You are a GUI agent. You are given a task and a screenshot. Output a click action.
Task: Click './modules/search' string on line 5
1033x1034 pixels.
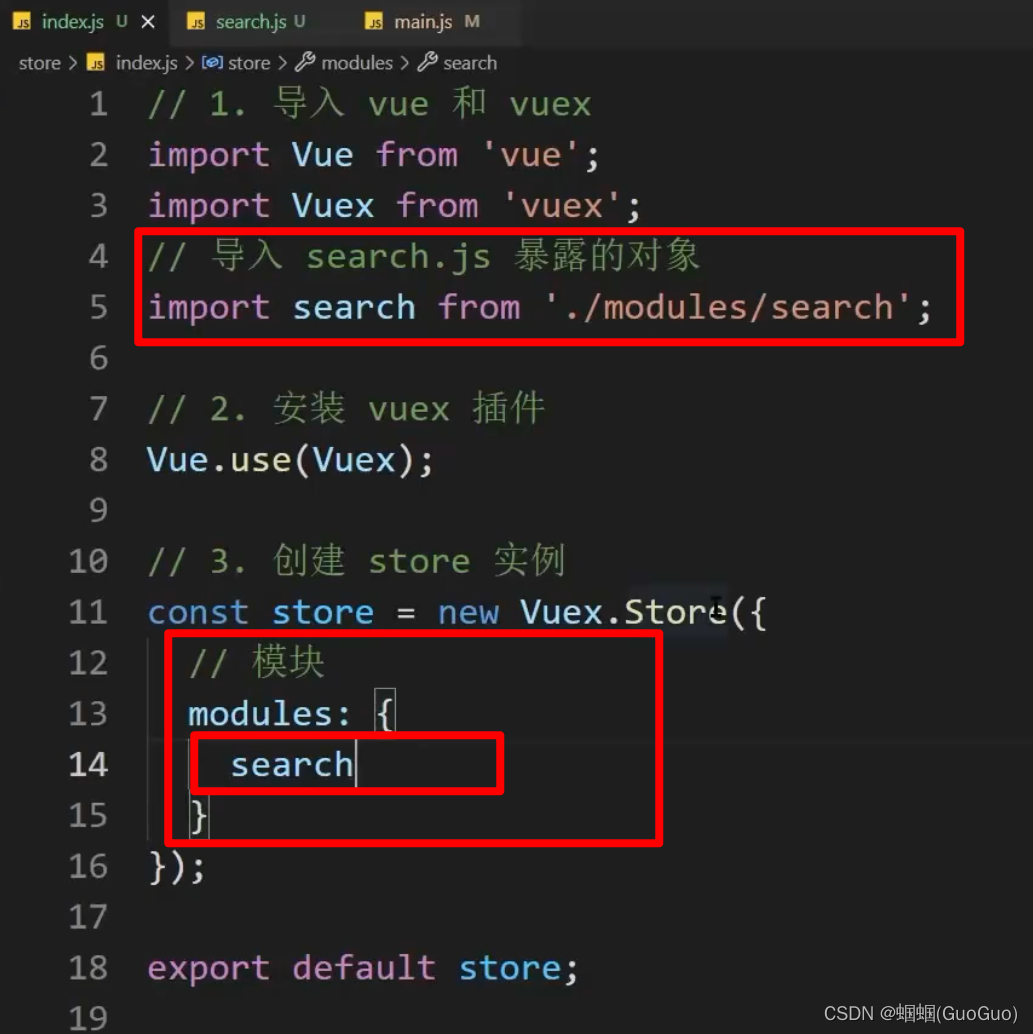click(728, 307)
